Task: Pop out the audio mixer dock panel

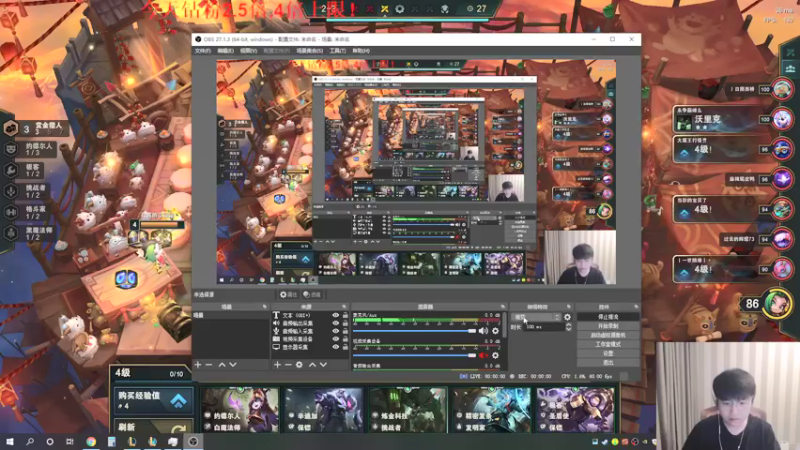Action: tap(503, 307)
